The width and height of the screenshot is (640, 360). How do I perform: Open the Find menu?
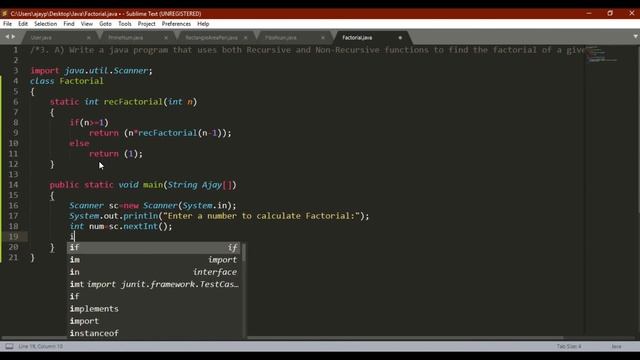click(69, 24)
